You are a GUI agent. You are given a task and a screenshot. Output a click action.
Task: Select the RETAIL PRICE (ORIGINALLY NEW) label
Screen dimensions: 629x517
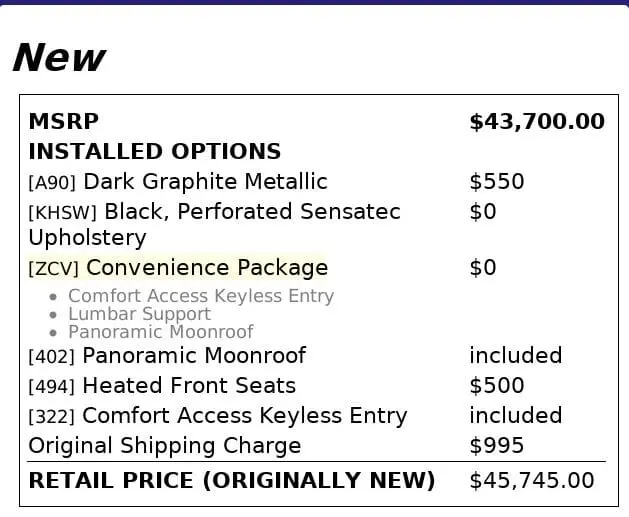coord(231,481)
